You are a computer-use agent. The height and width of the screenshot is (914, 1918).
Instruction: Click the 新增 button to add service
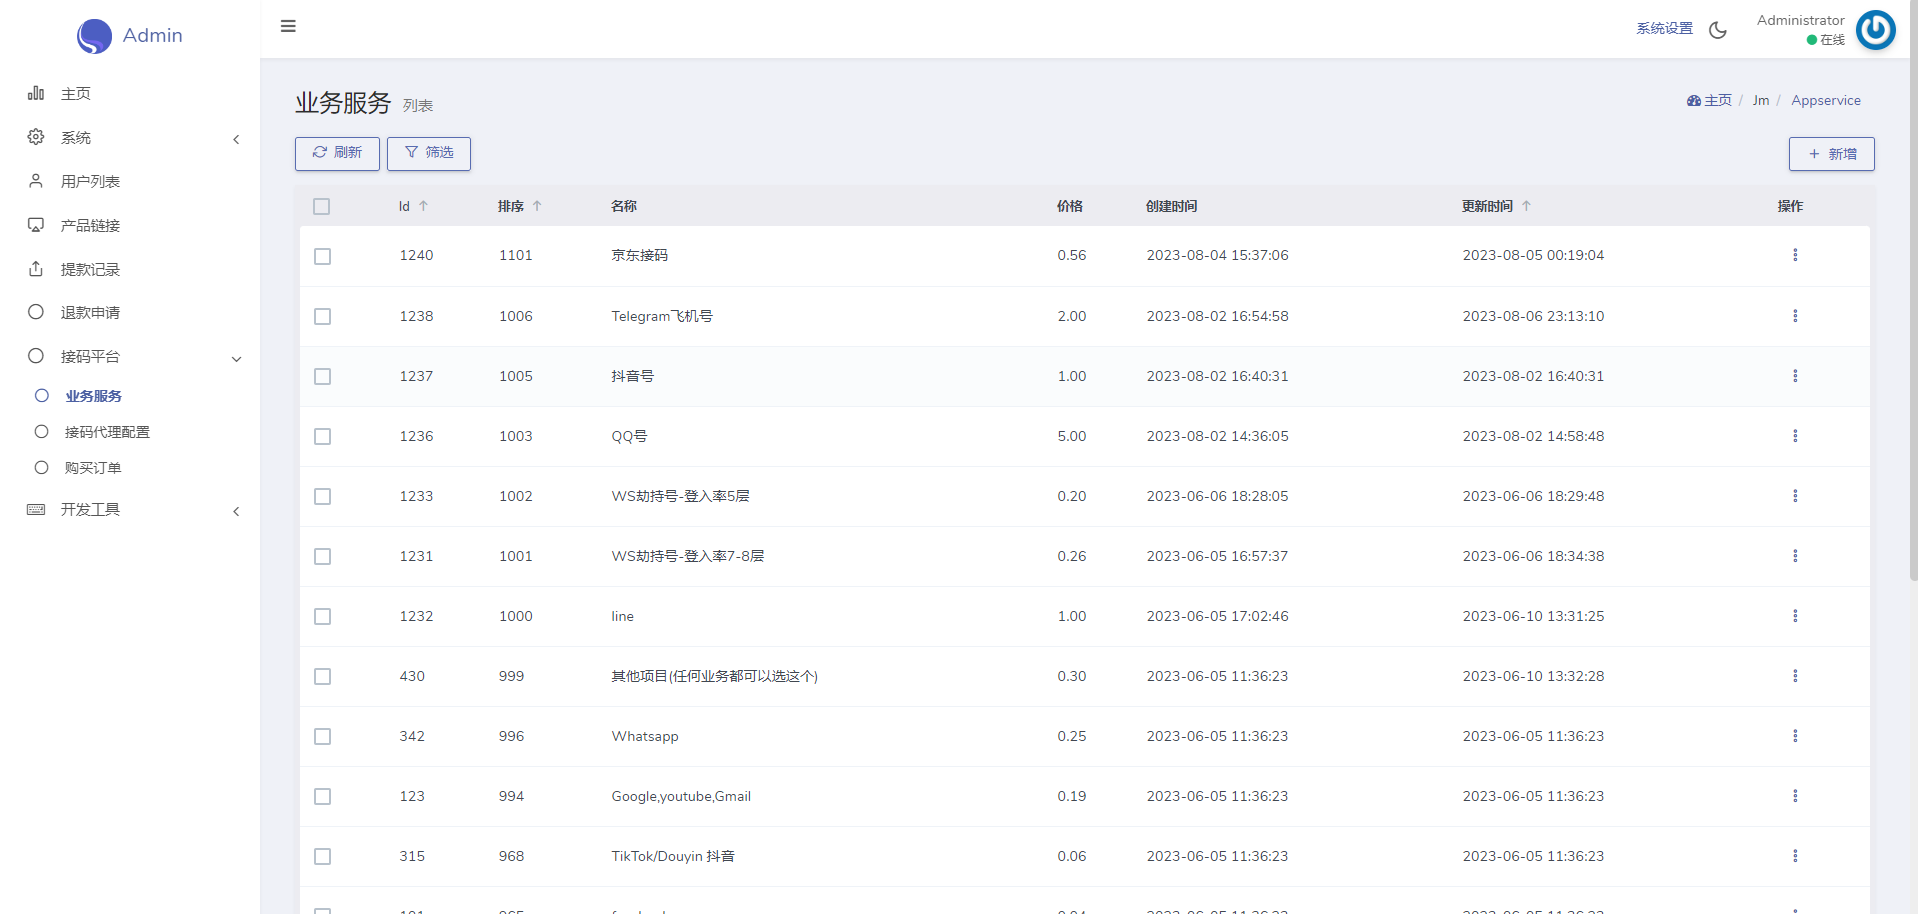(1831, 154)
